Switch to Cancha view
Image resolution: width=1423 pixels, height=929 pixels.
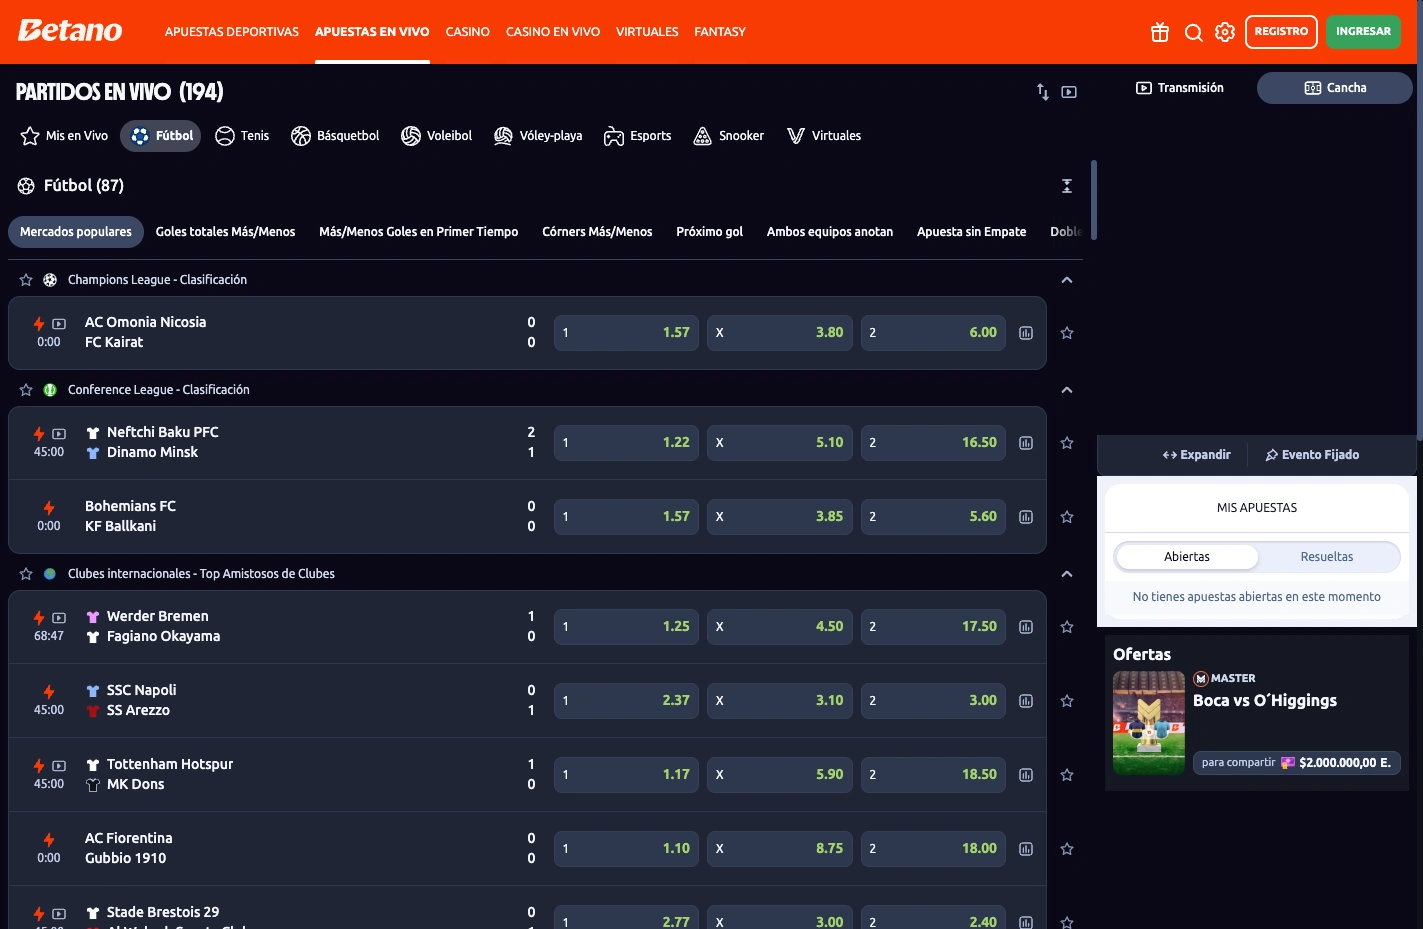pyautogui.click(x=1335, y=88)
